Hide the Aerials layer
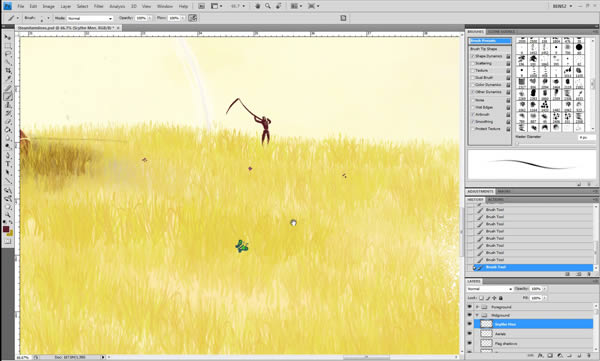The image size is (600, 361). point(470,333)
